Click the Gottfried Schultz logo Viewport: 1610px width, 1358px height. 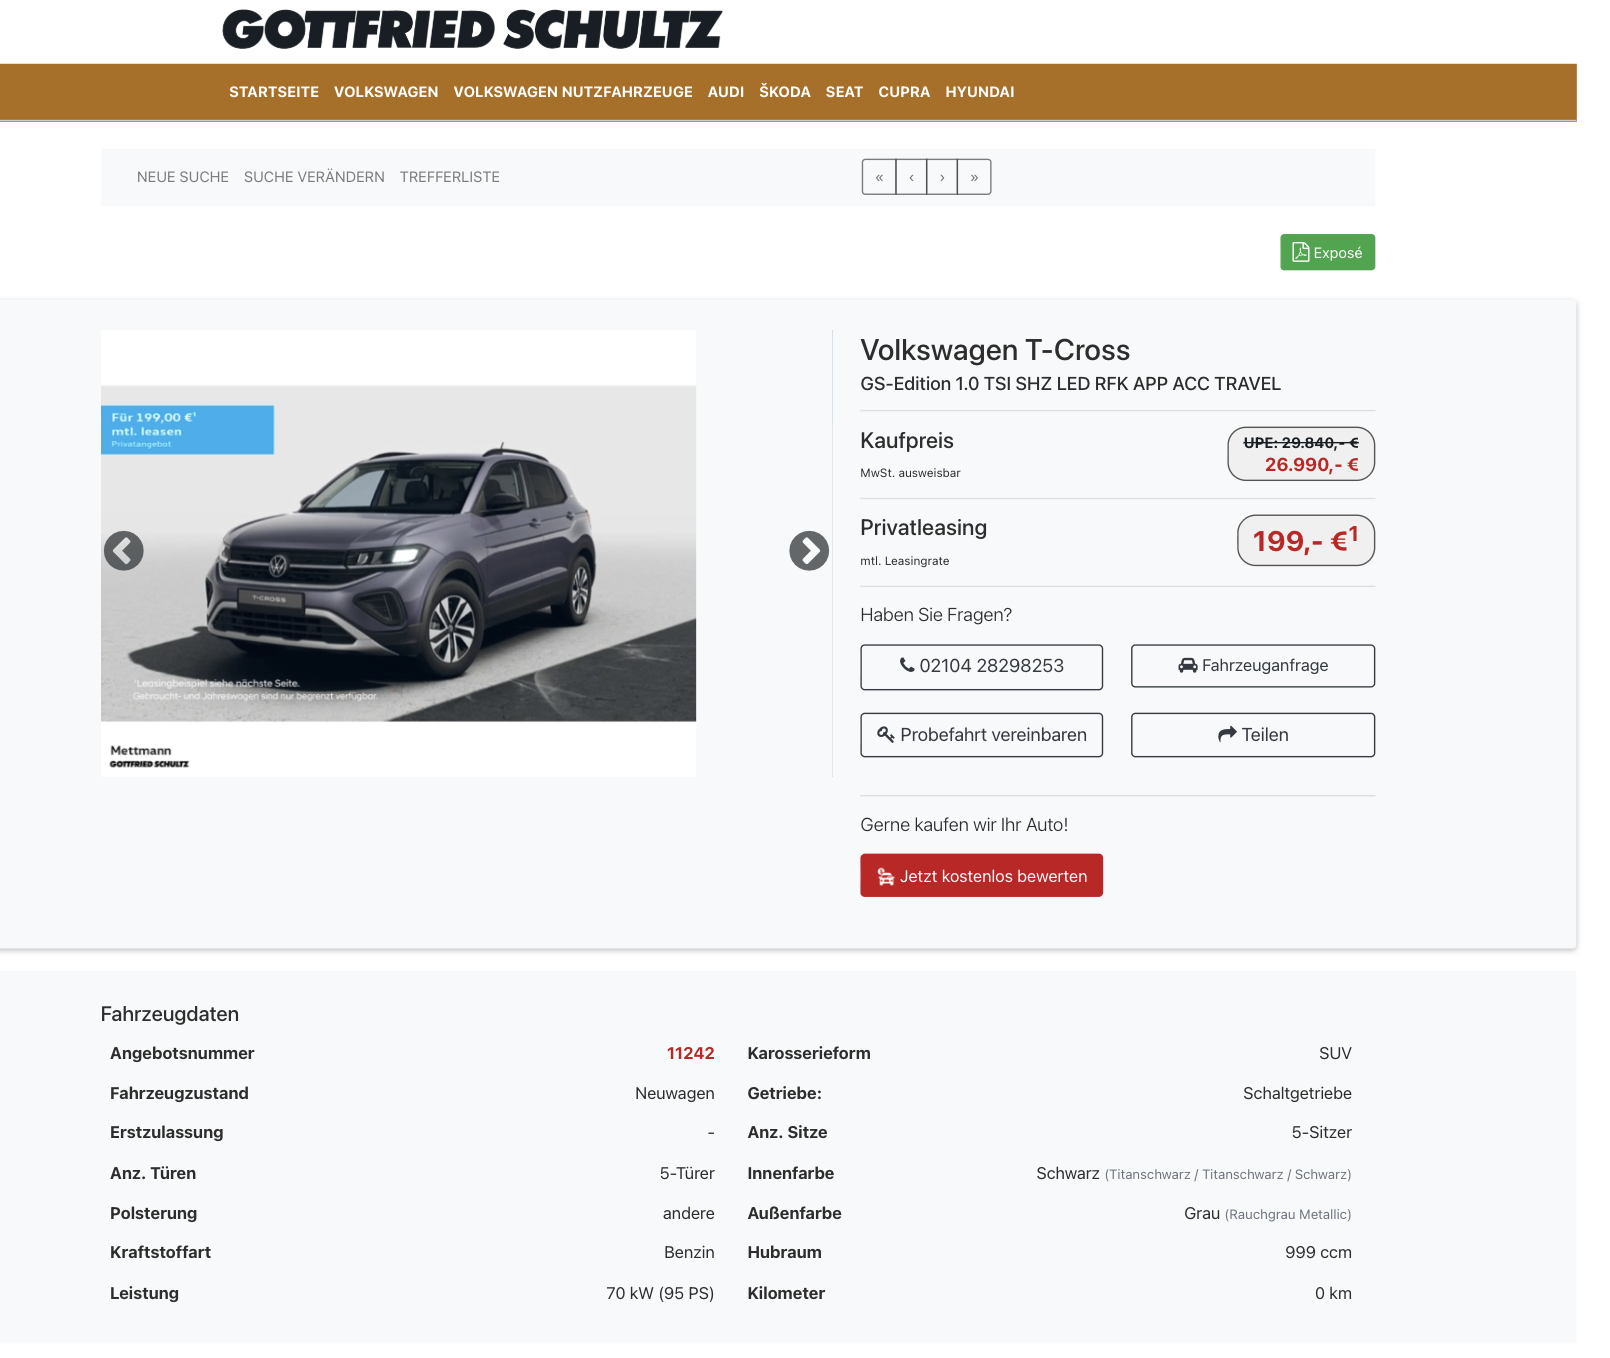click(471, 30)
